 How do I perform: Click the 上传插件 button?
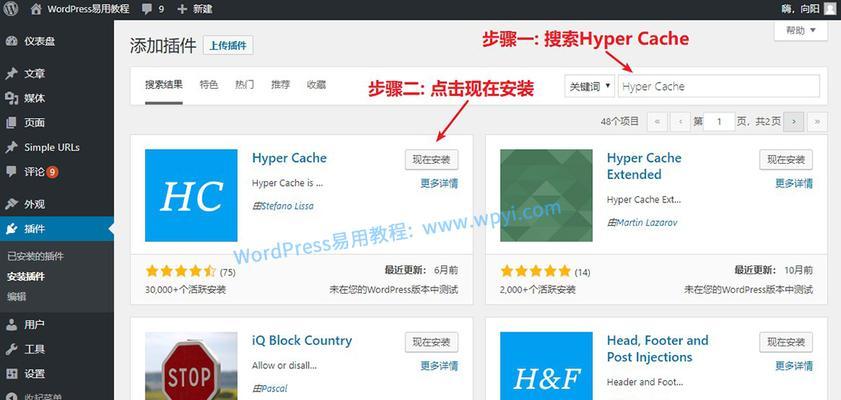pyautogui.click(x=228, y=46)
